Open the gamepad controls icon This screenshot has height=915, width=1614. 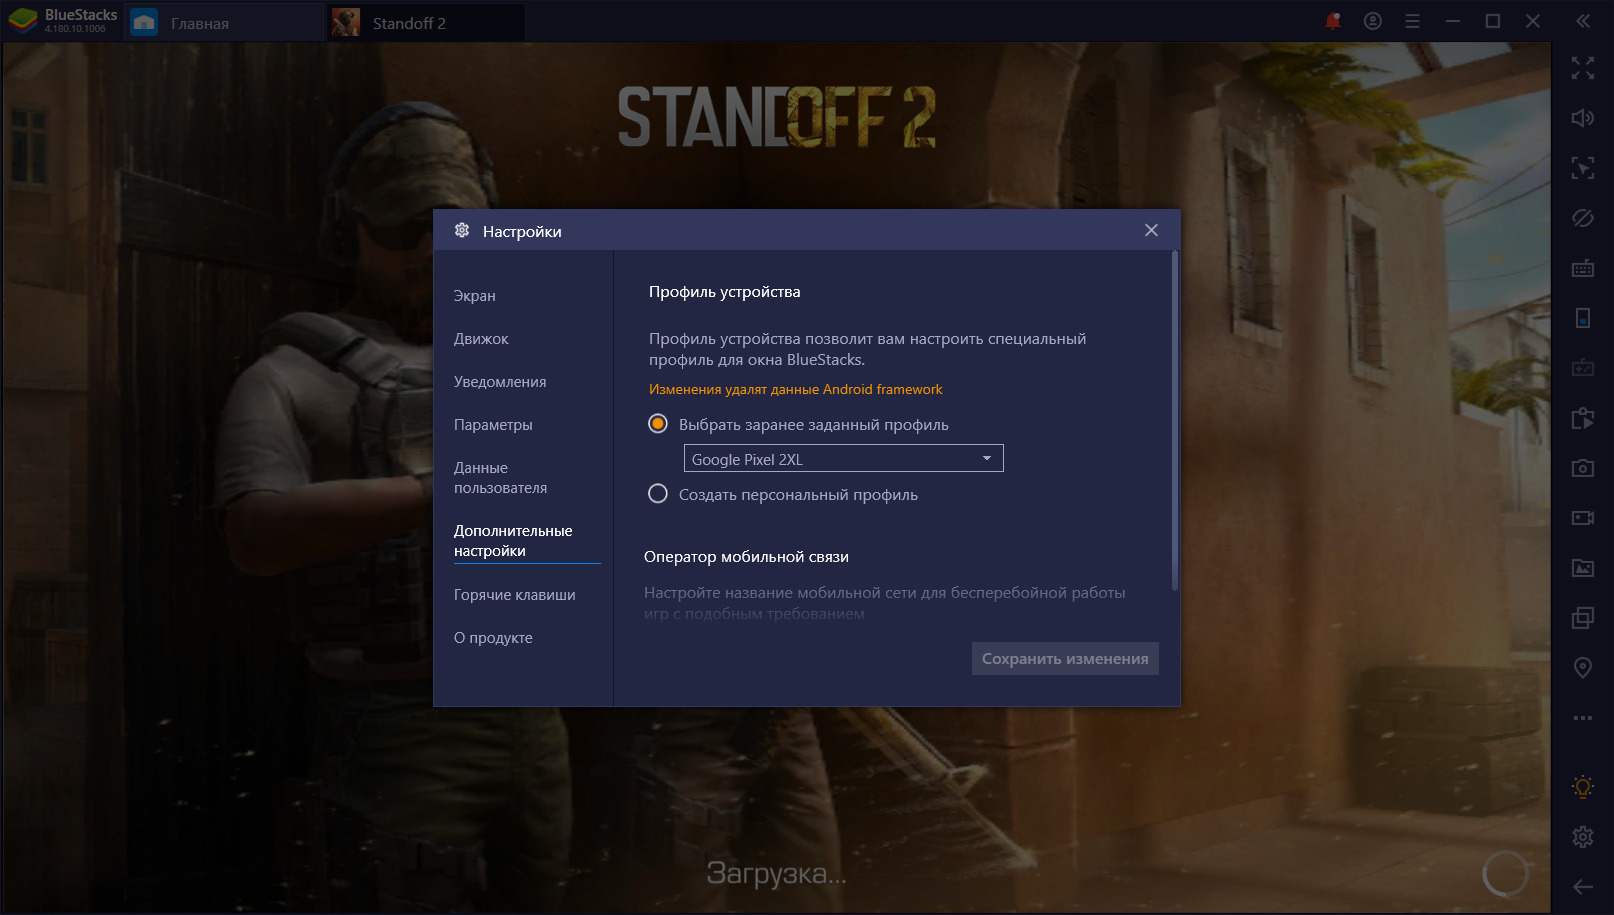point(1582,368)
